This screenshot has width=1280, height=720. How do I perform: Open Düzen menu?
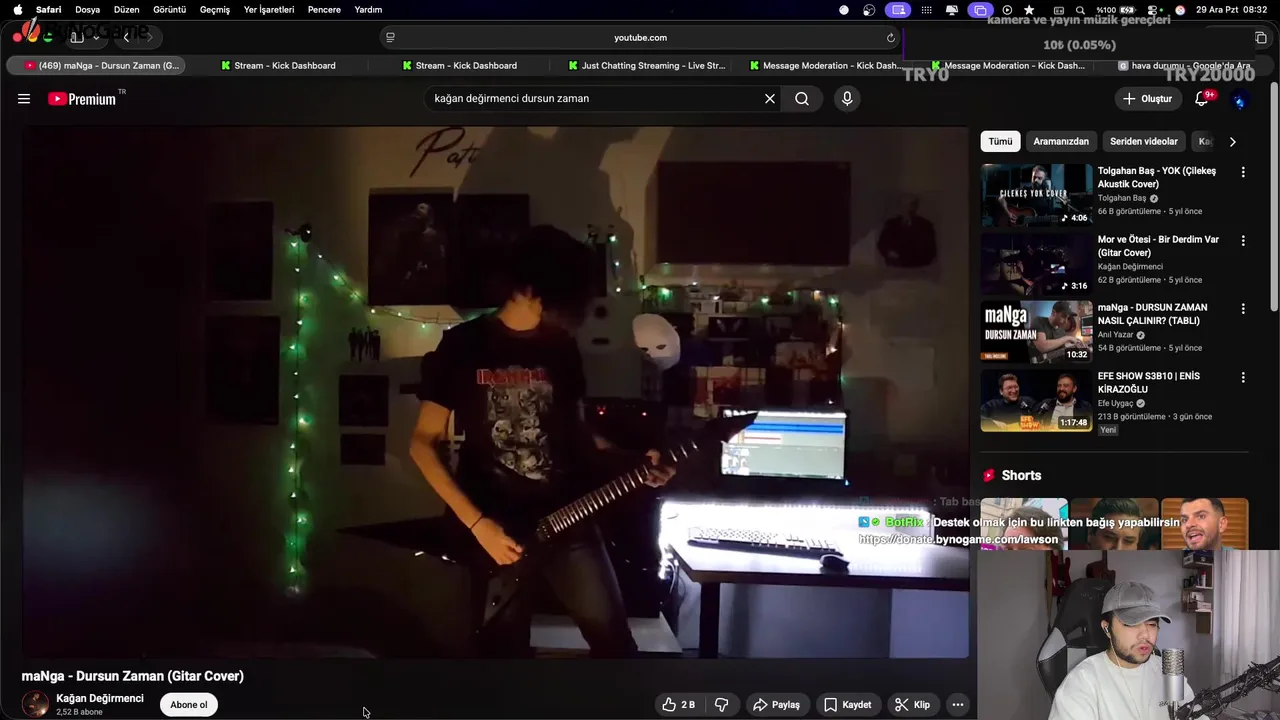click(127, 10)
